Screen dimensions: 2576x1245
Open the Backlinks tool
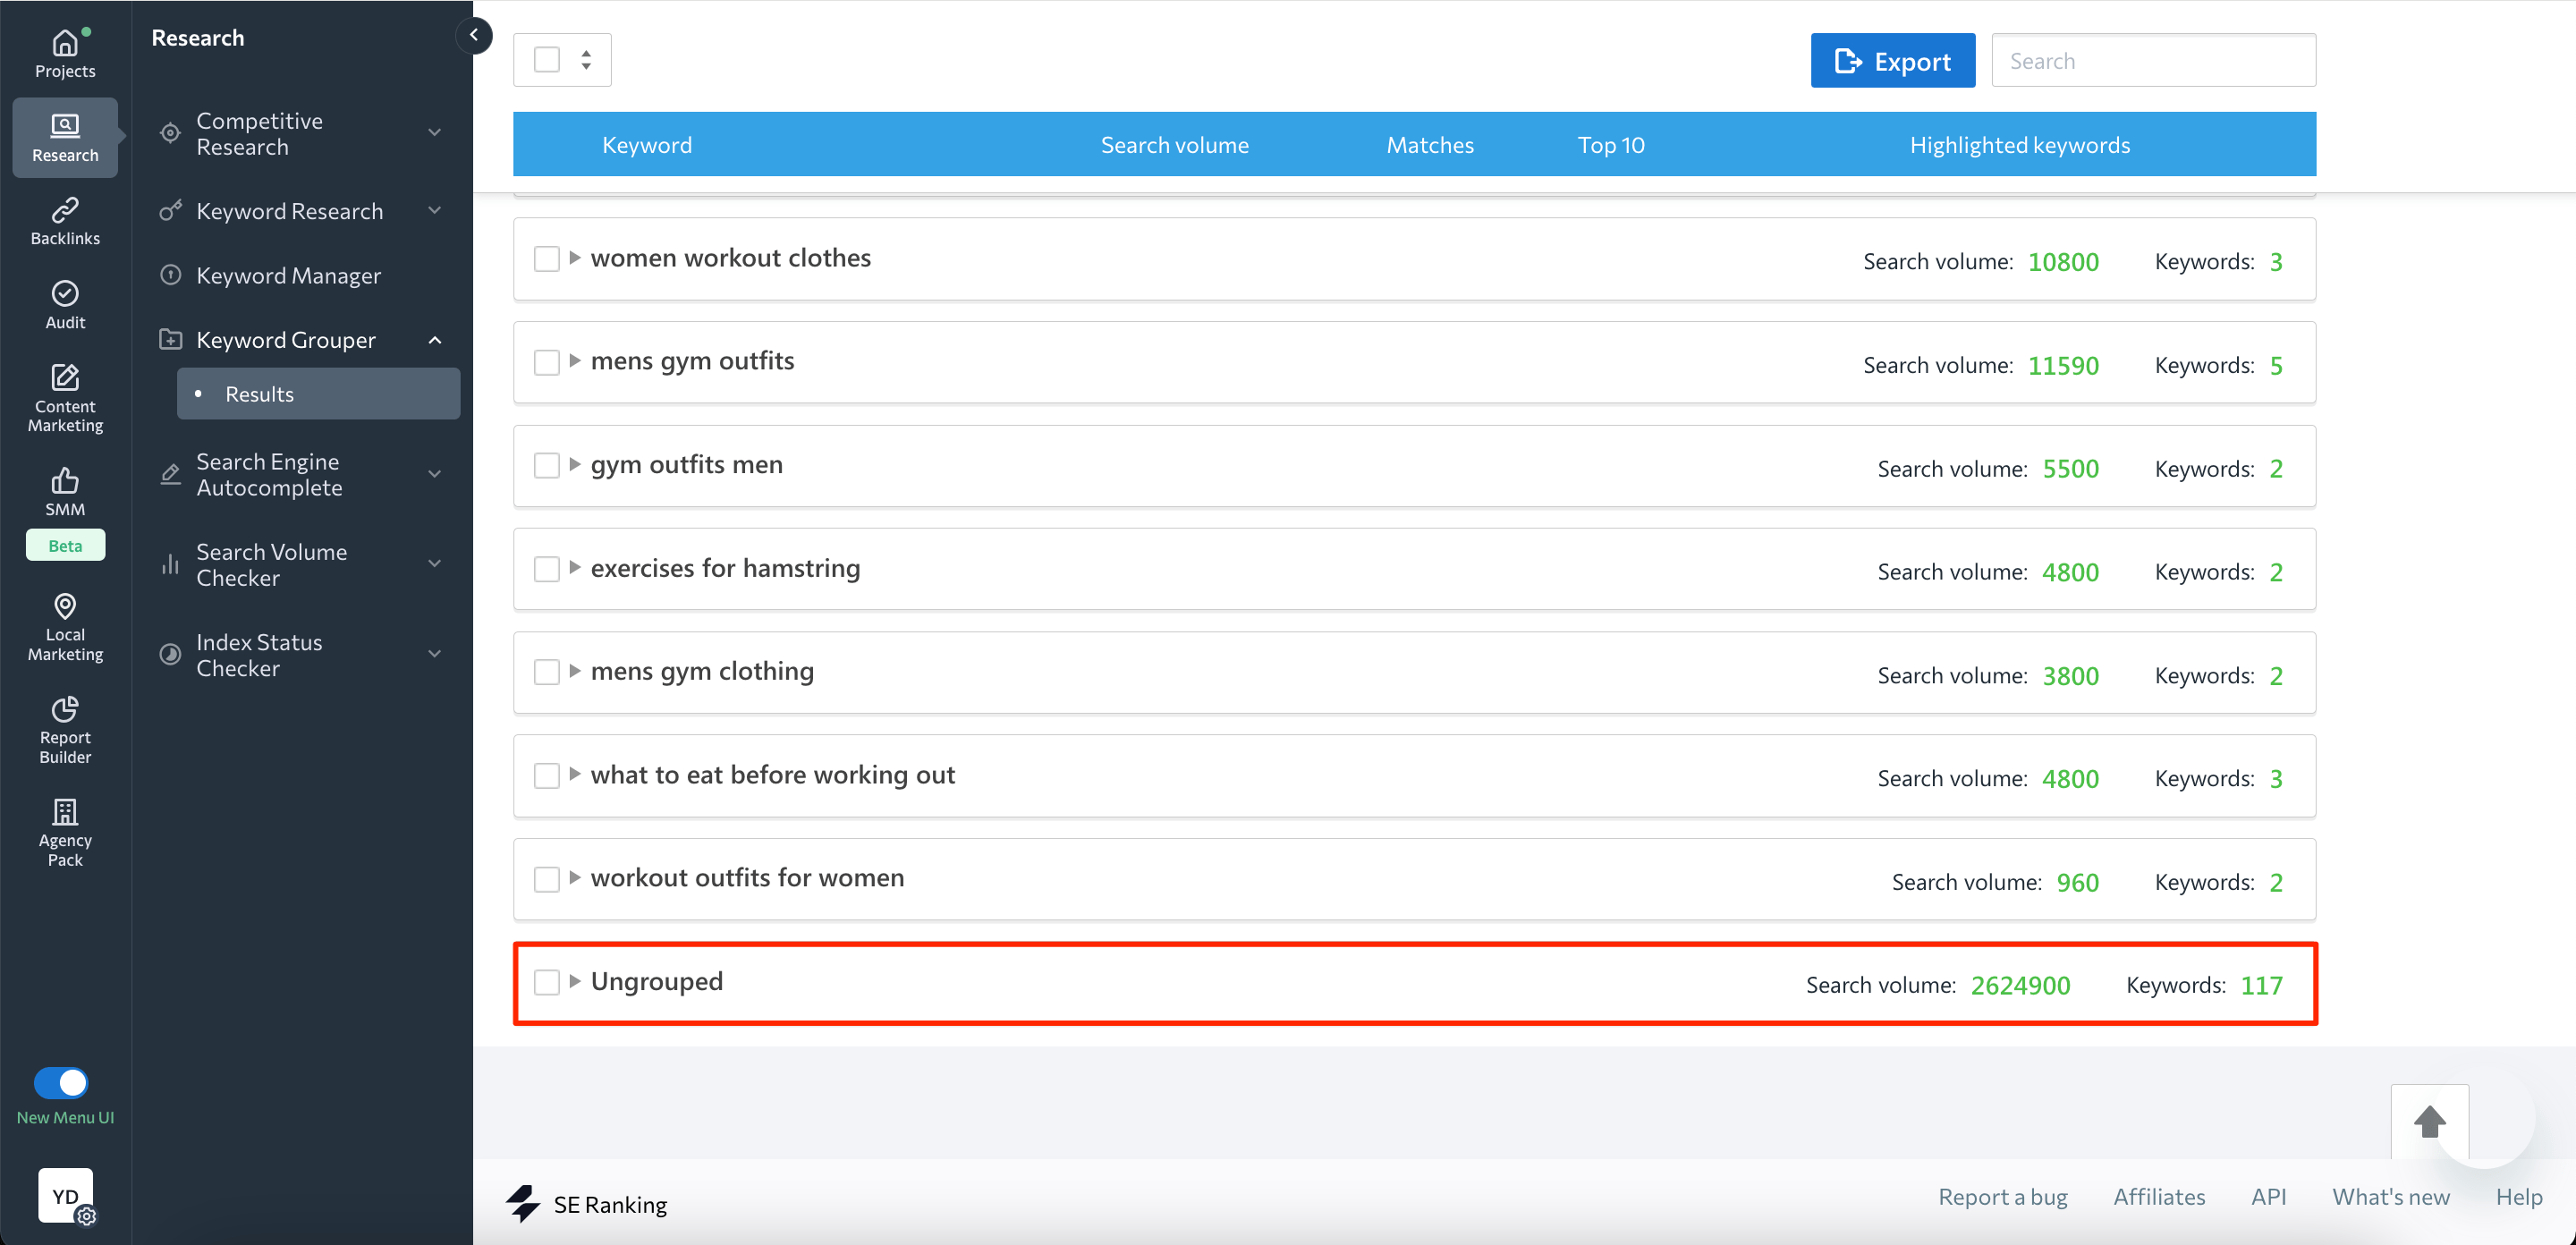click(x=64, y=220)
